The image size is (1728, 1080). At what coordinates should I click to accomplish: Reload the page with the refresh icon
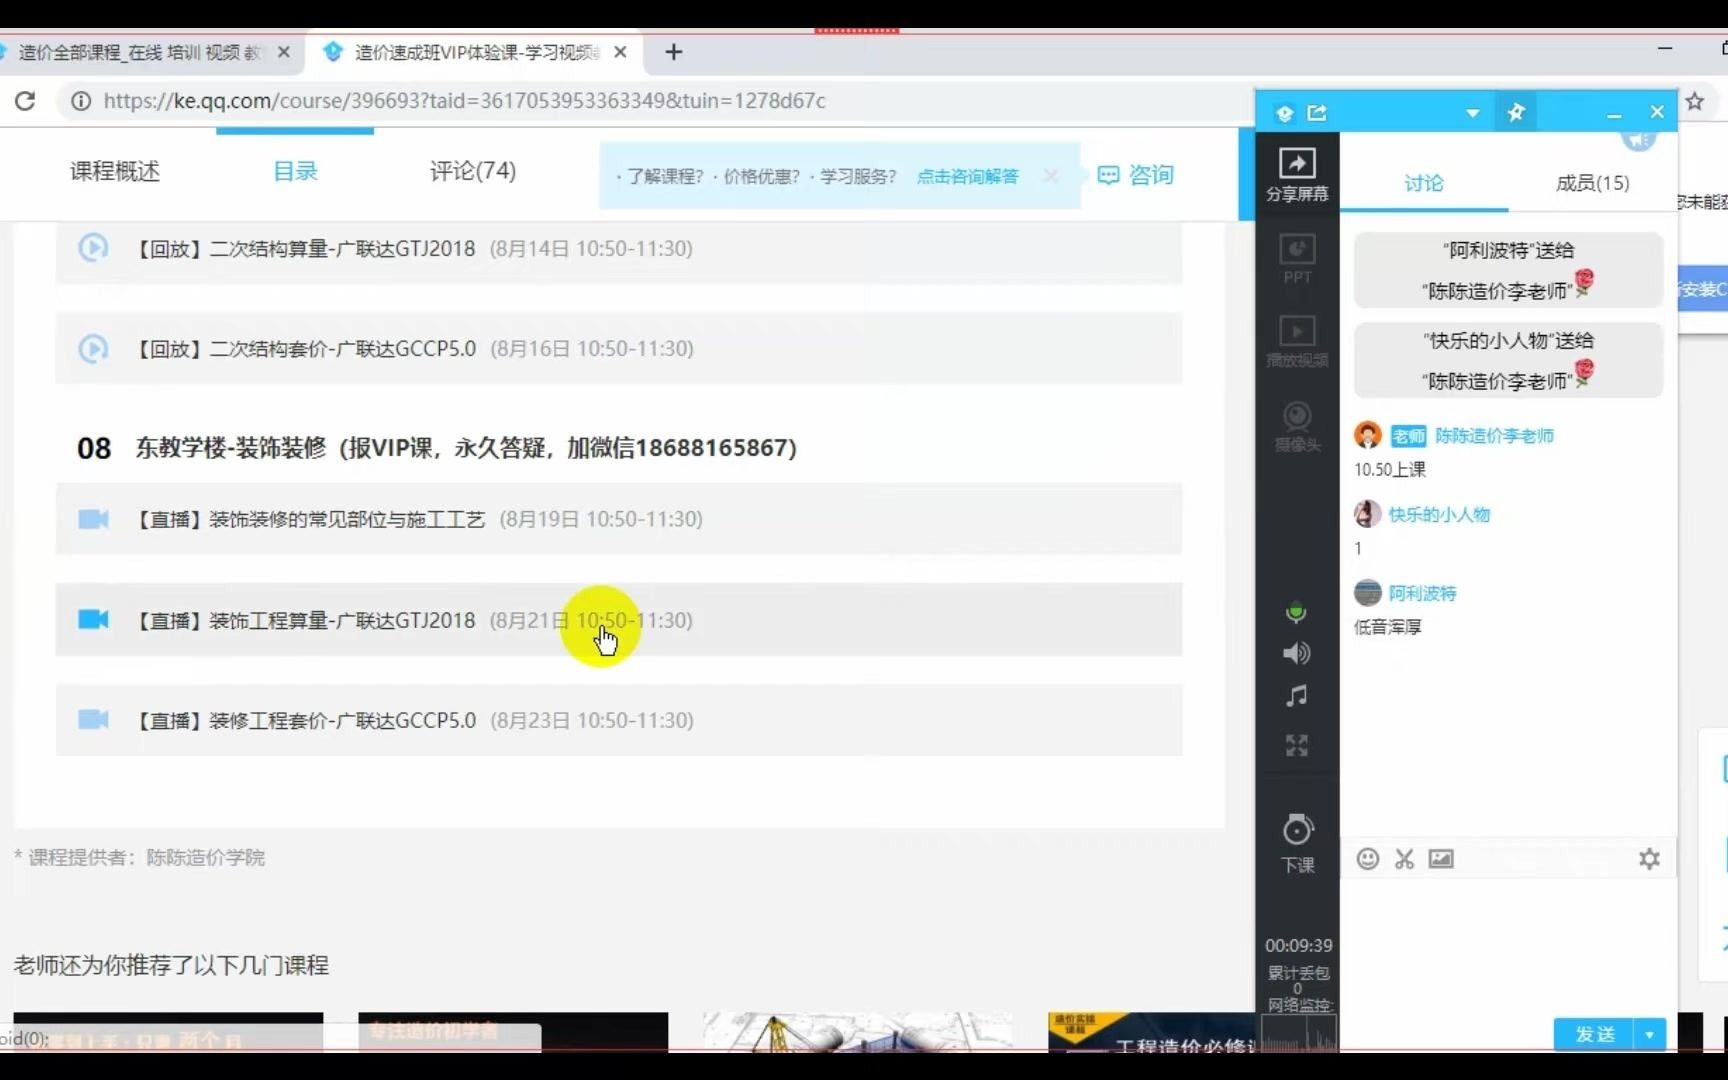25,100
